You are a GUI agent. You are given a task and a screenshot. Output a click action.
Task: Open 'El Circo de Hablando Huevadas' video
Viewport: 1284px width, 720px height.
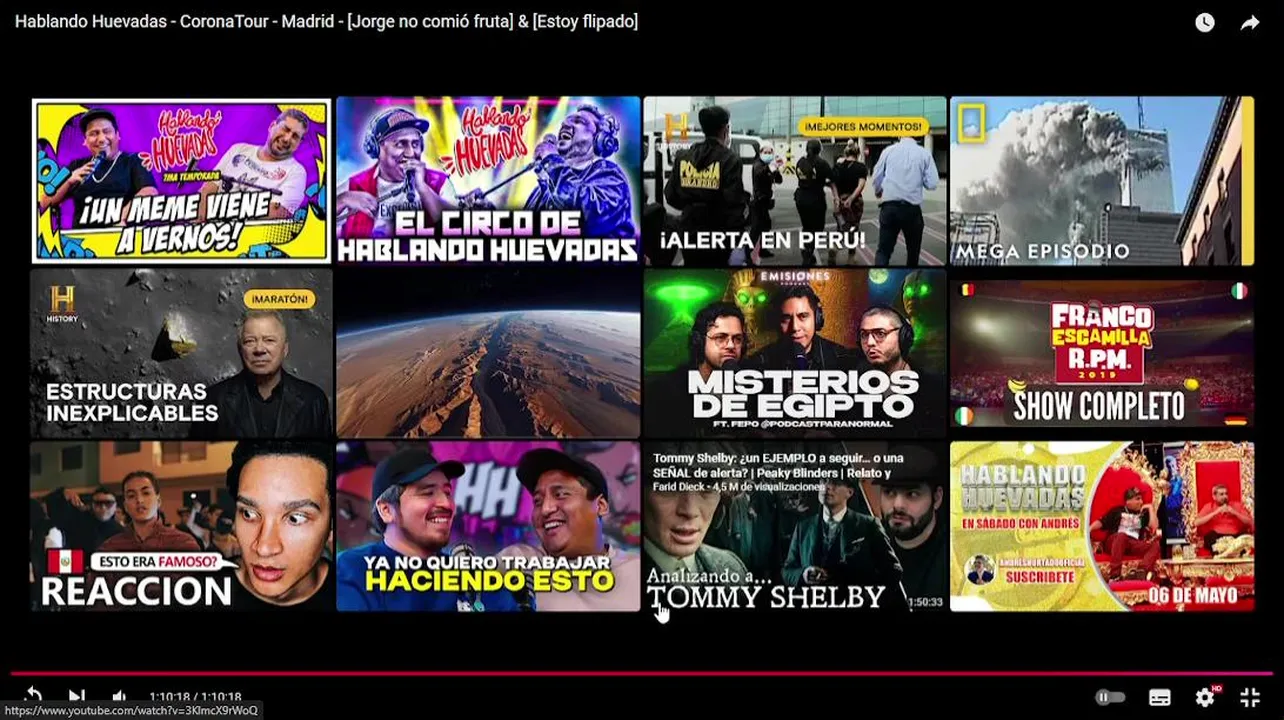pyautogui.click(x=488, y=181)
